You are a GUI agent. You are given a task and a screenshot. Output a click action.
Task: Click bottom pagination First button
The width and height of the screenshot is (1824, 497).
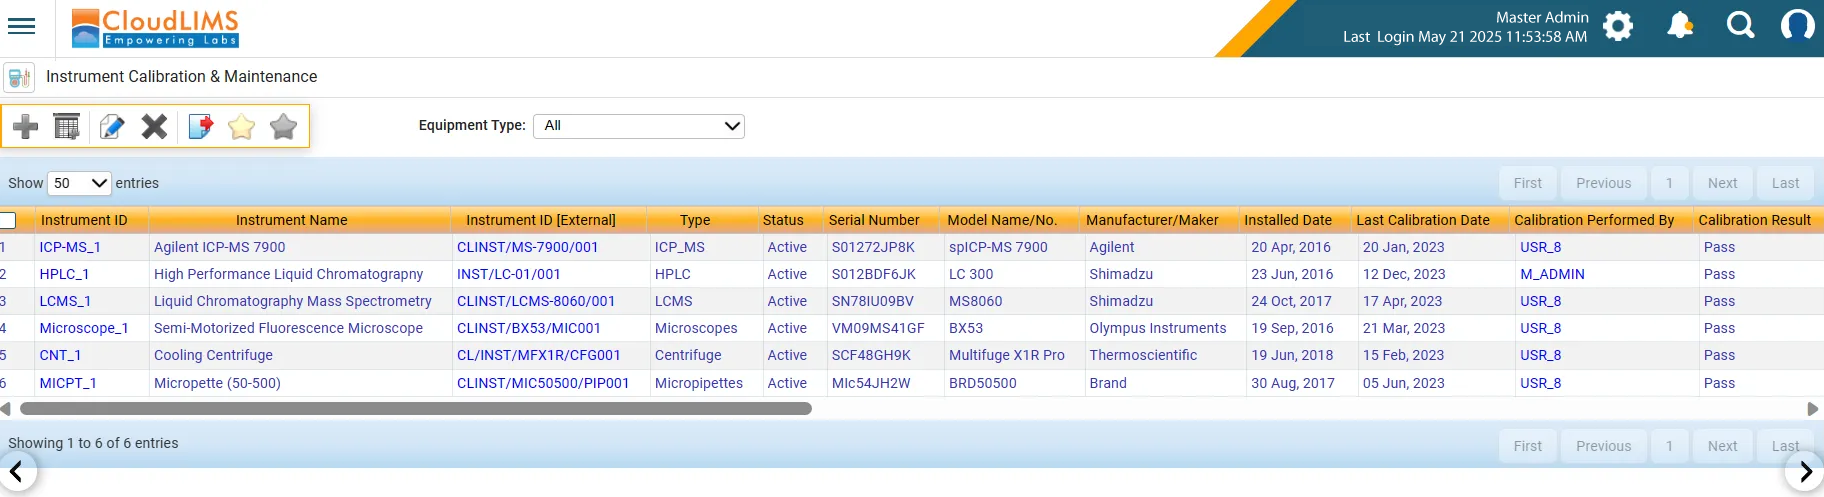pos(1528,446)
